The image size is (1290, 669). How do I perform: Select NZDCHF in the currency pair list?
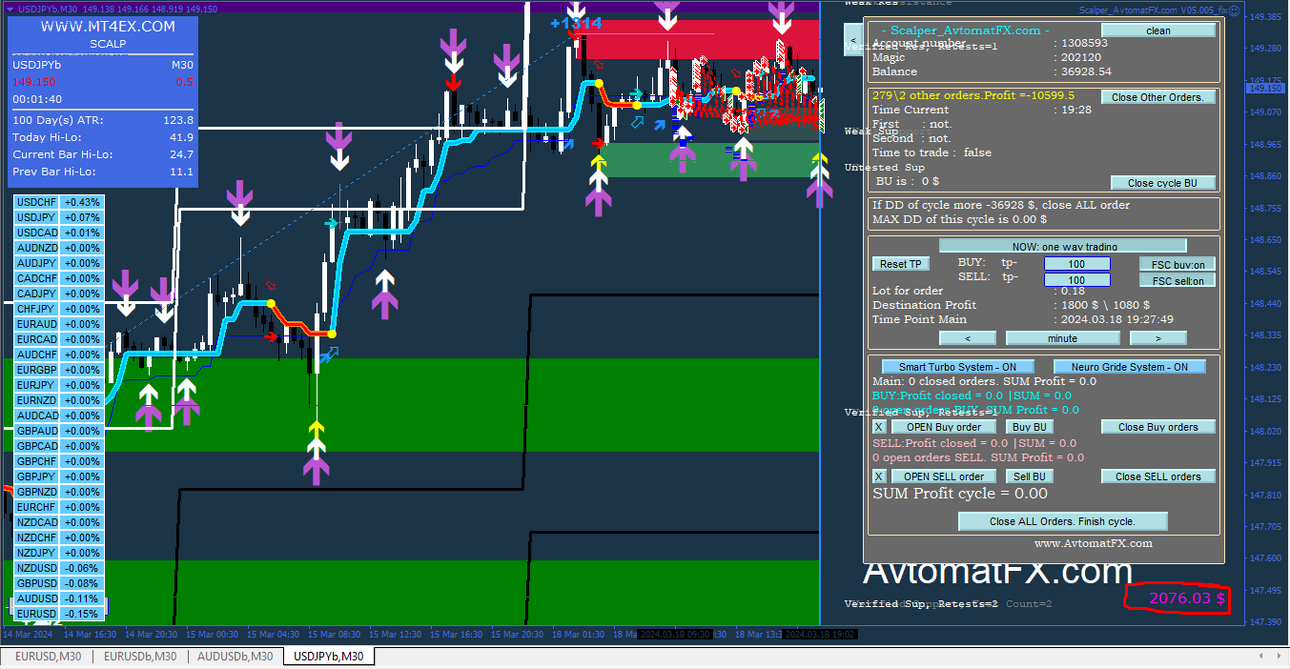pyautogui.click(x=37, y=538)
